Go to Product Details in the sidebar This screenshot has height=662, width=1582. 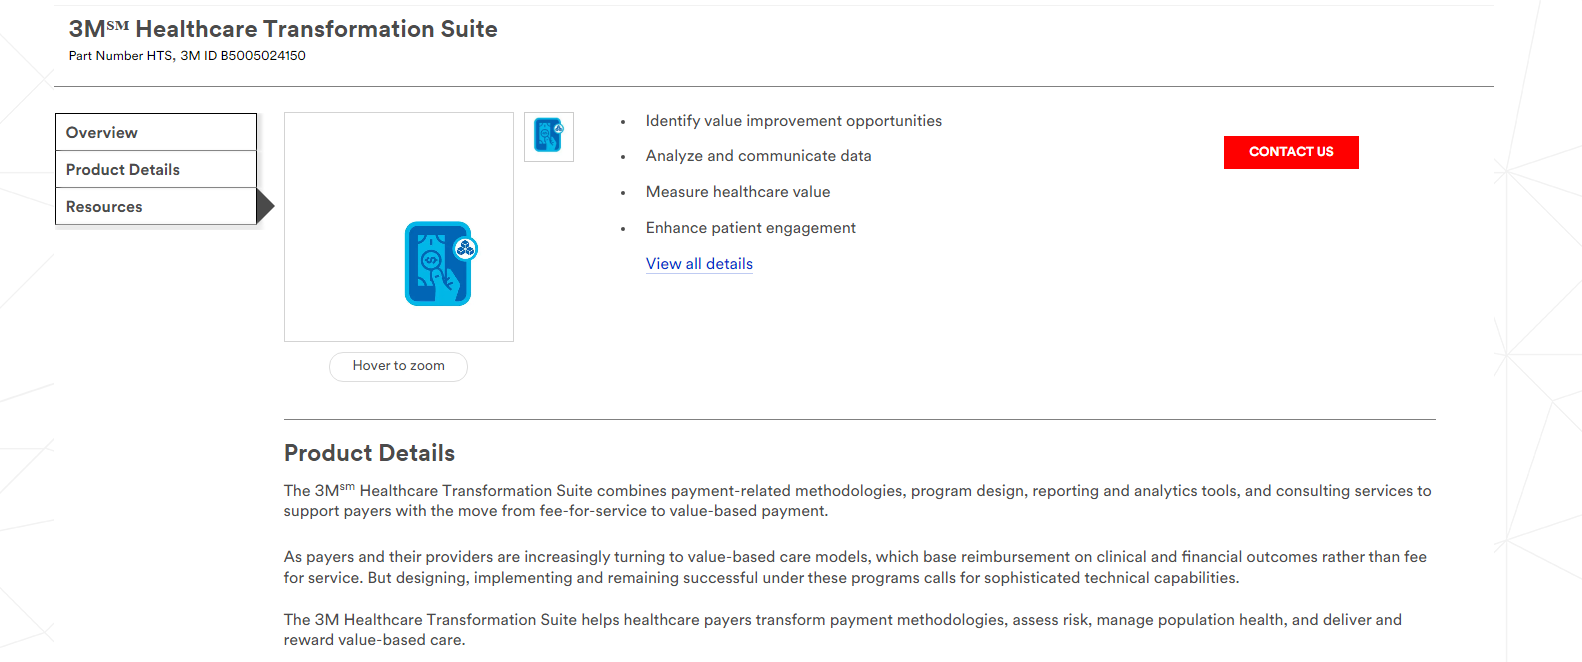(156, 169)
